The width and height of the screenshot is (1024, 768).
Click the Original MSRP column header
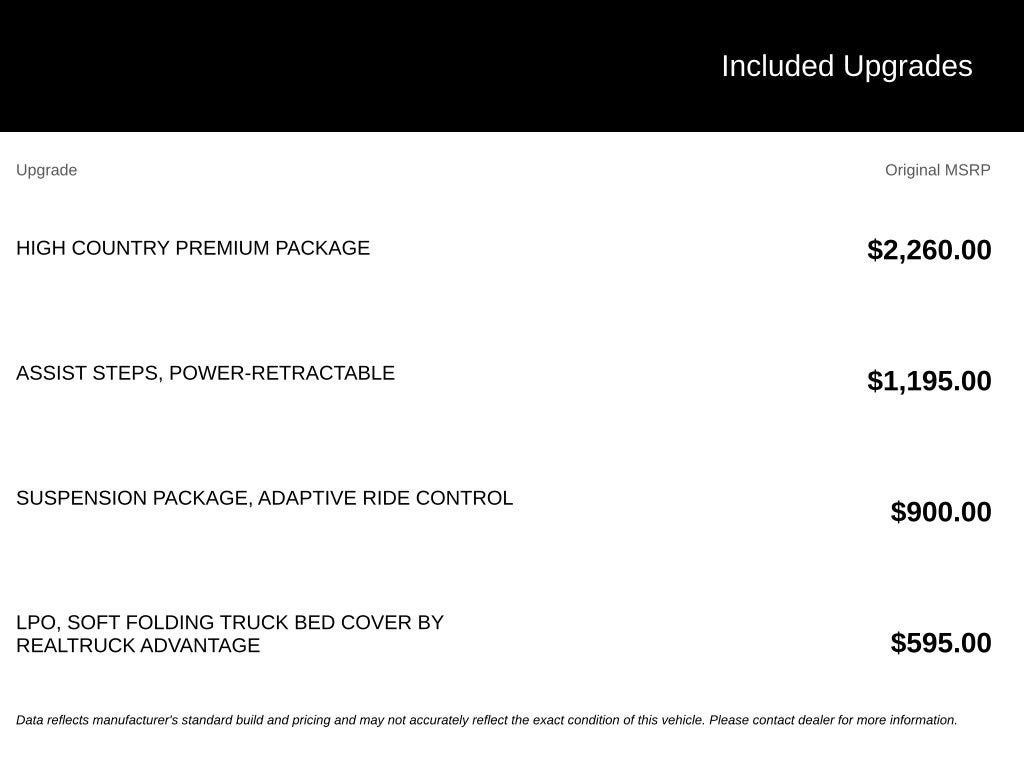pyautogui.click(x=937, y=170)
